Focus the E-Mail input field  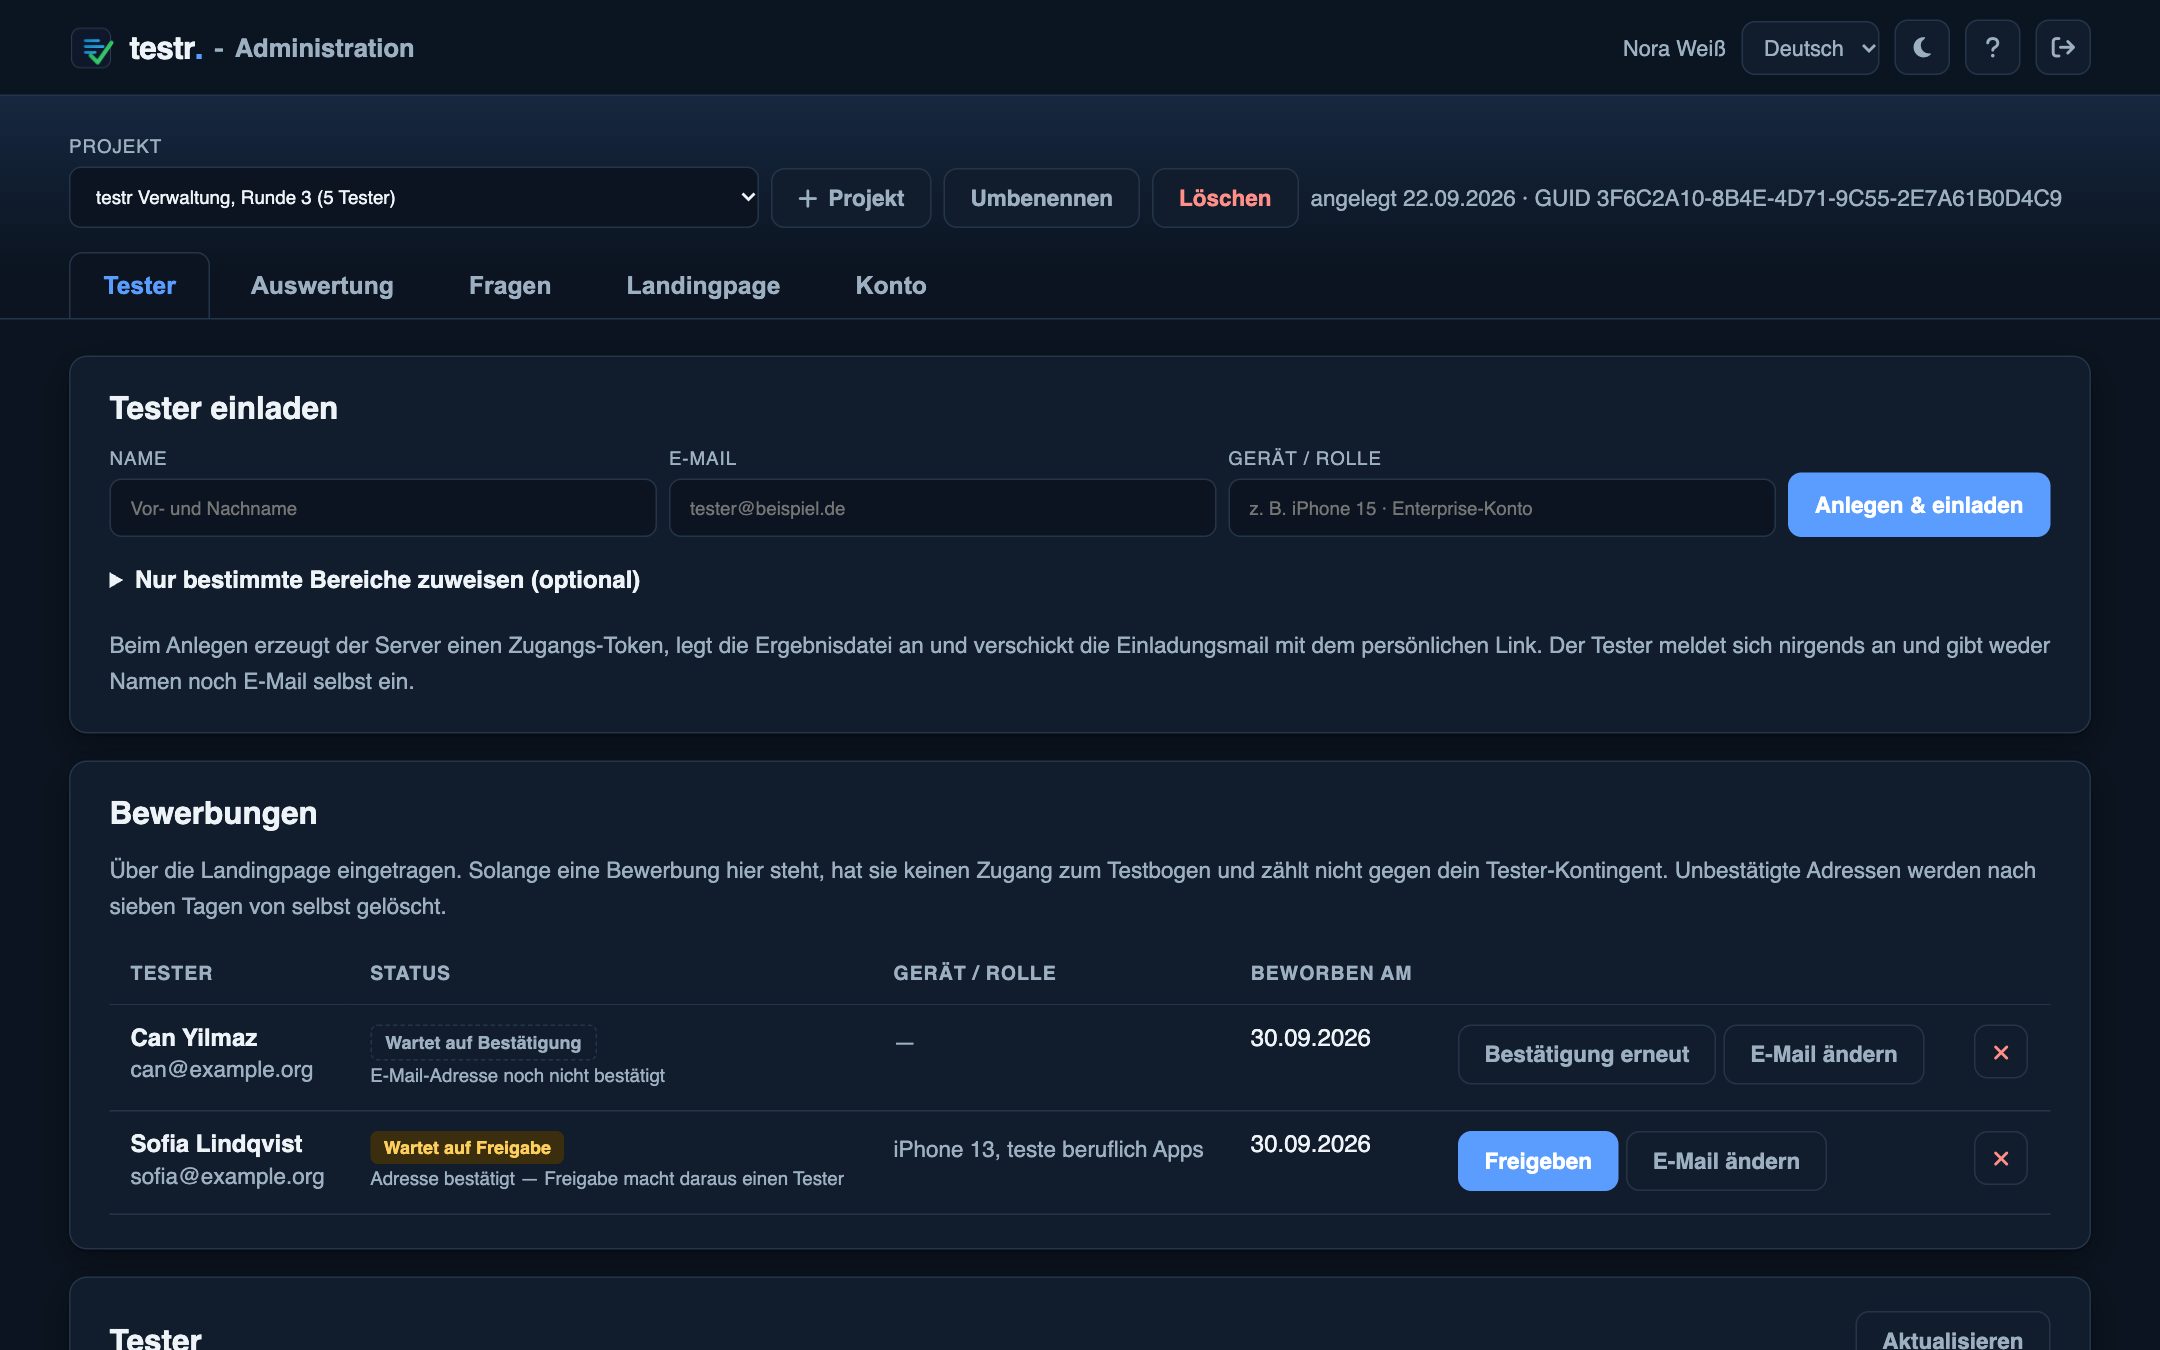[942, 508]
